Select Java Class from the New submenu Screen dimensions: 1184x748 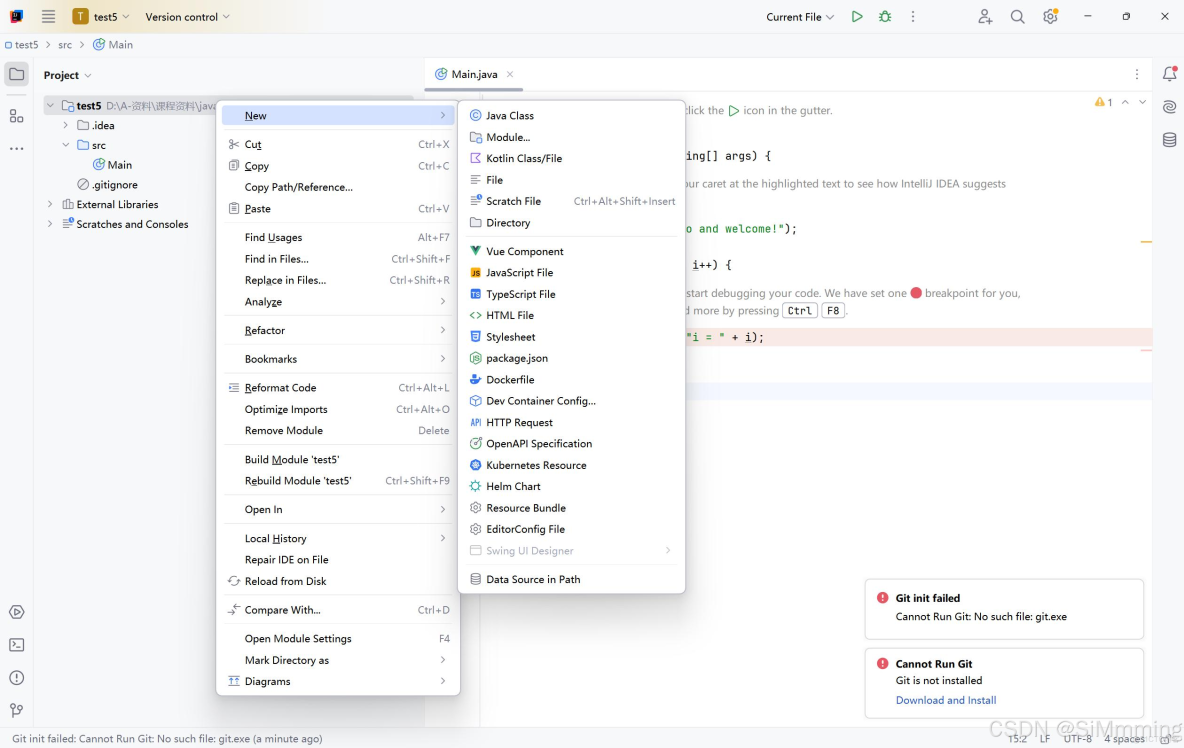click(x=510, y=116)
